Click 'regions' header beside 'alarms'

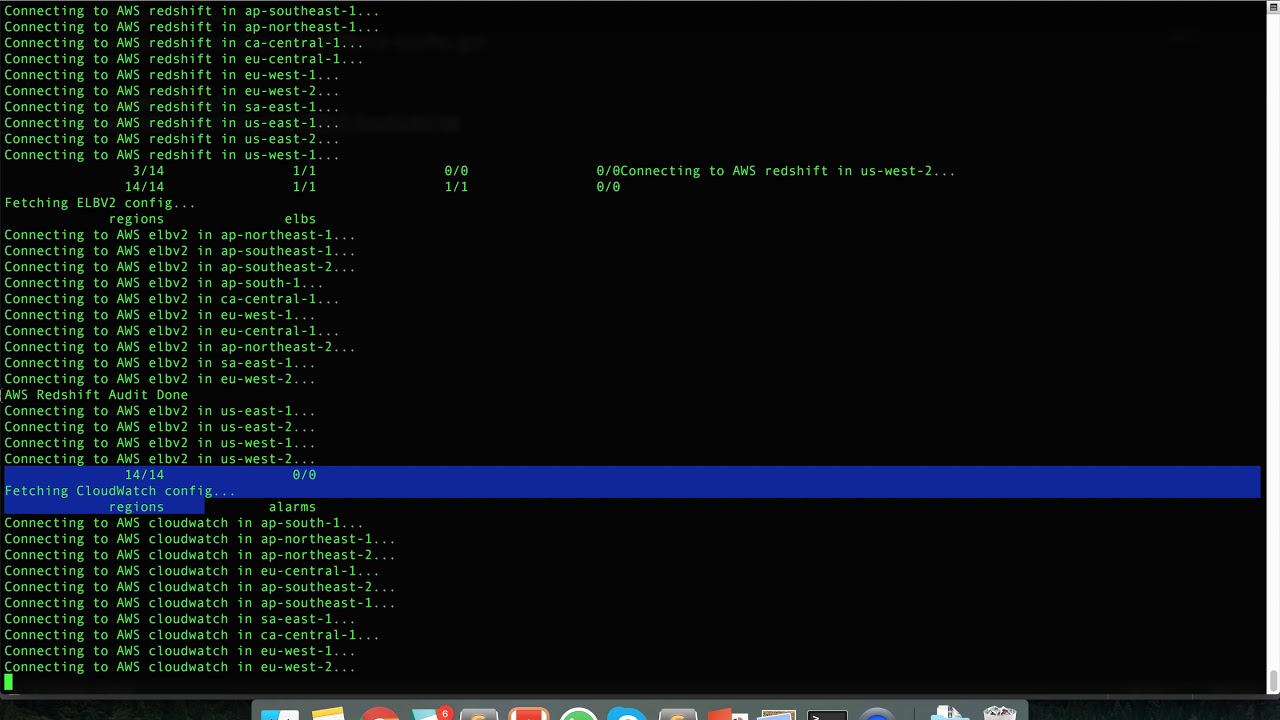136,507
